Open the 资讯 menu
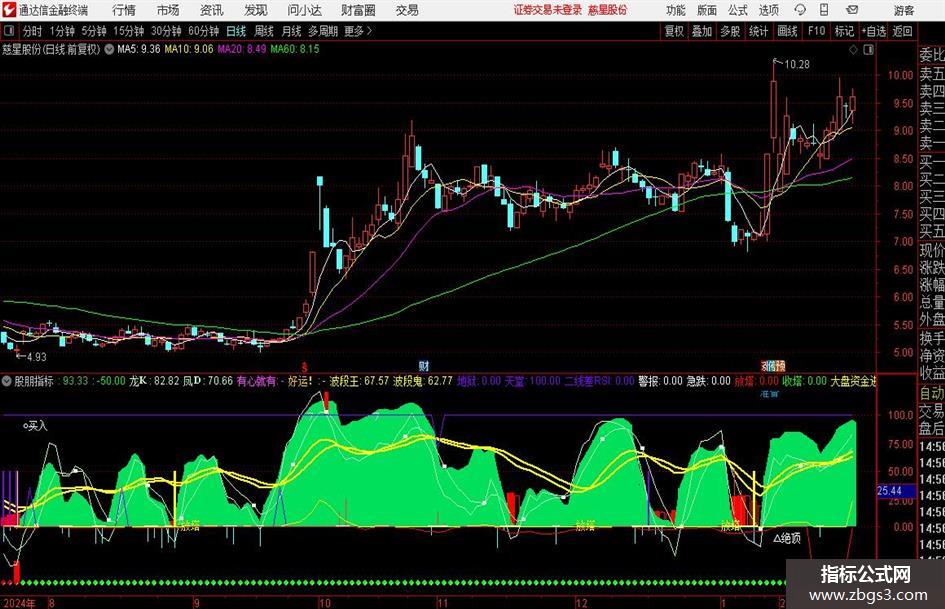 tap(212, 10)
